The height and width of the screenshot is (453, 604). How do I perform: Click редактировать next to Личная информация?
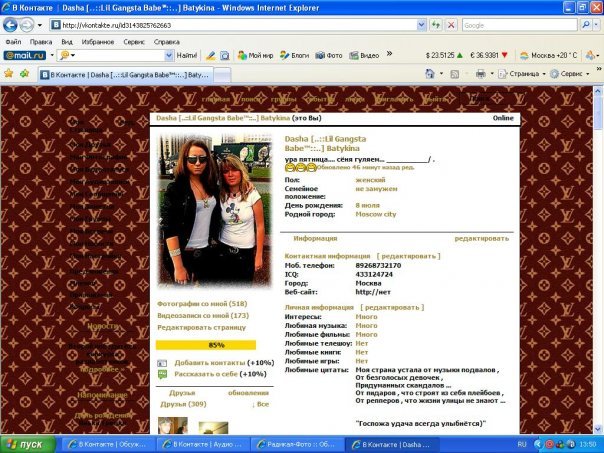click(392, 307)
